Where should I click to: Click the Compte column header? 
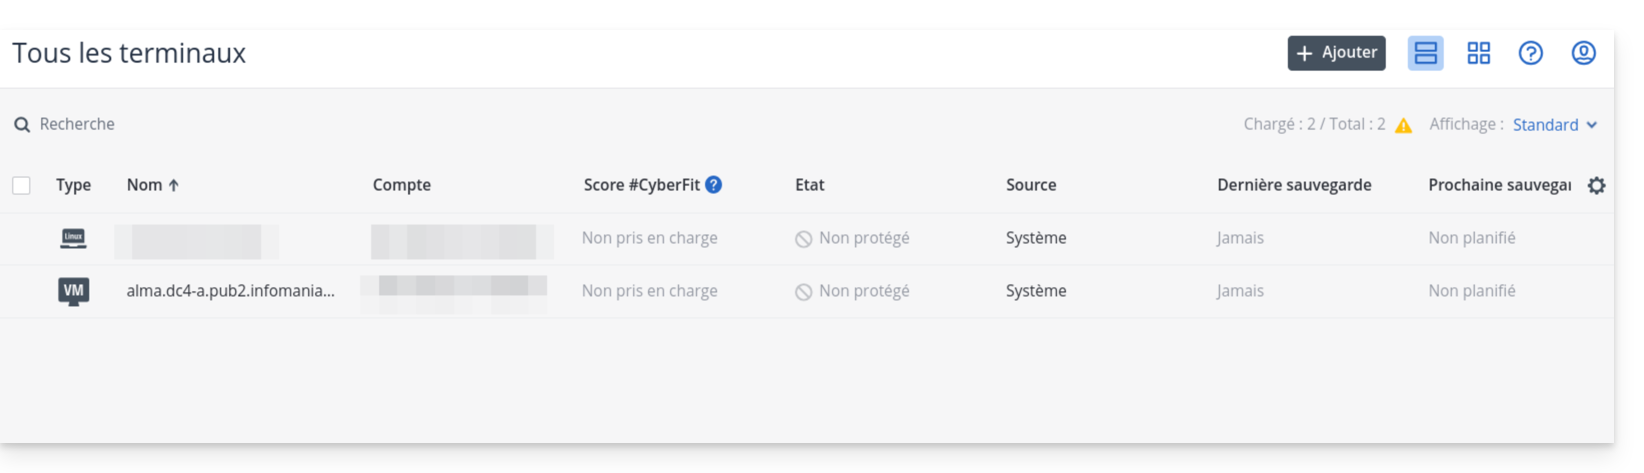(401, 185)
